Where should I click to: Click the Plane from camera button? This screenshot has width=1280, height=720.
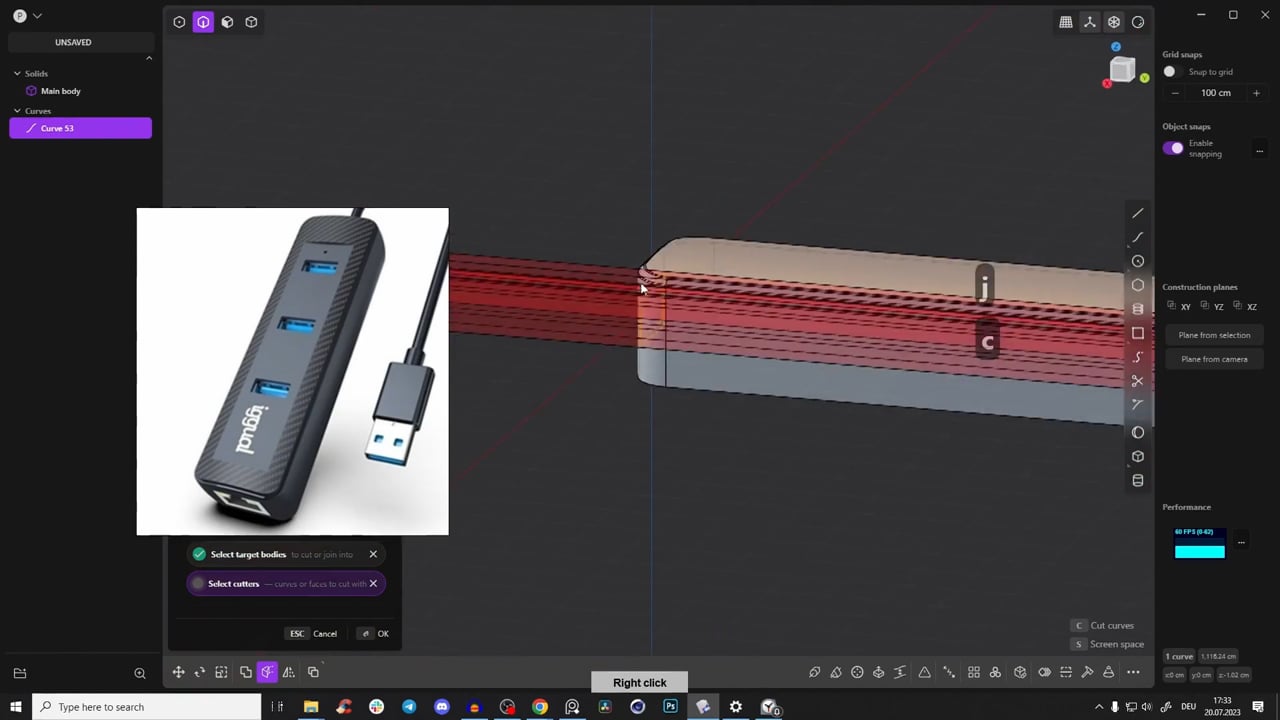[x=1214, y=358]
